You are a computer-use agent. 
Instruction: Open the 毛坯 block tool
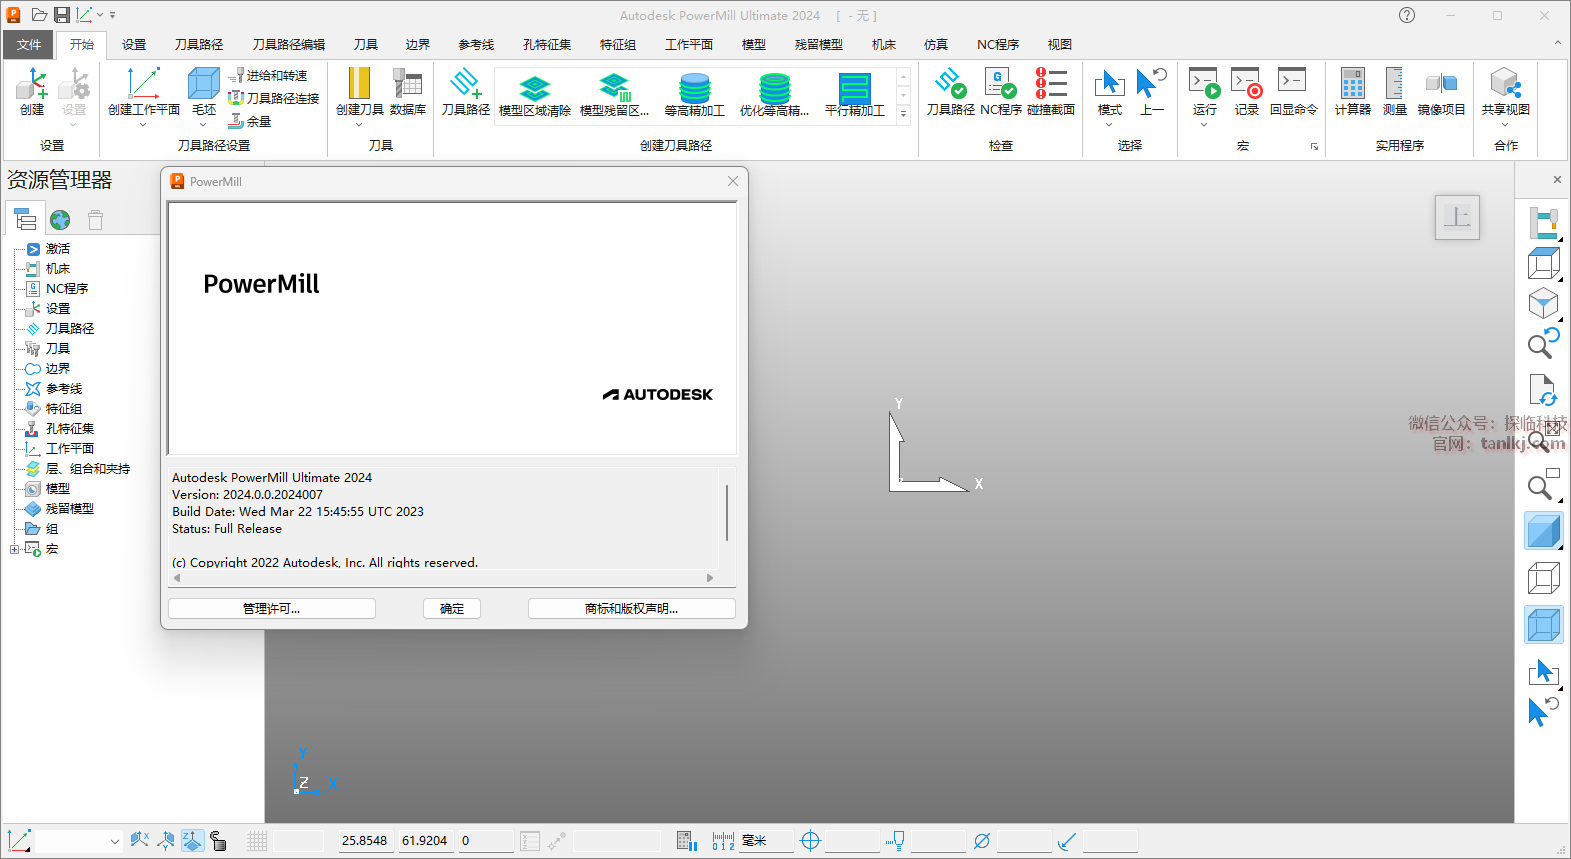[x=204, y=85]
